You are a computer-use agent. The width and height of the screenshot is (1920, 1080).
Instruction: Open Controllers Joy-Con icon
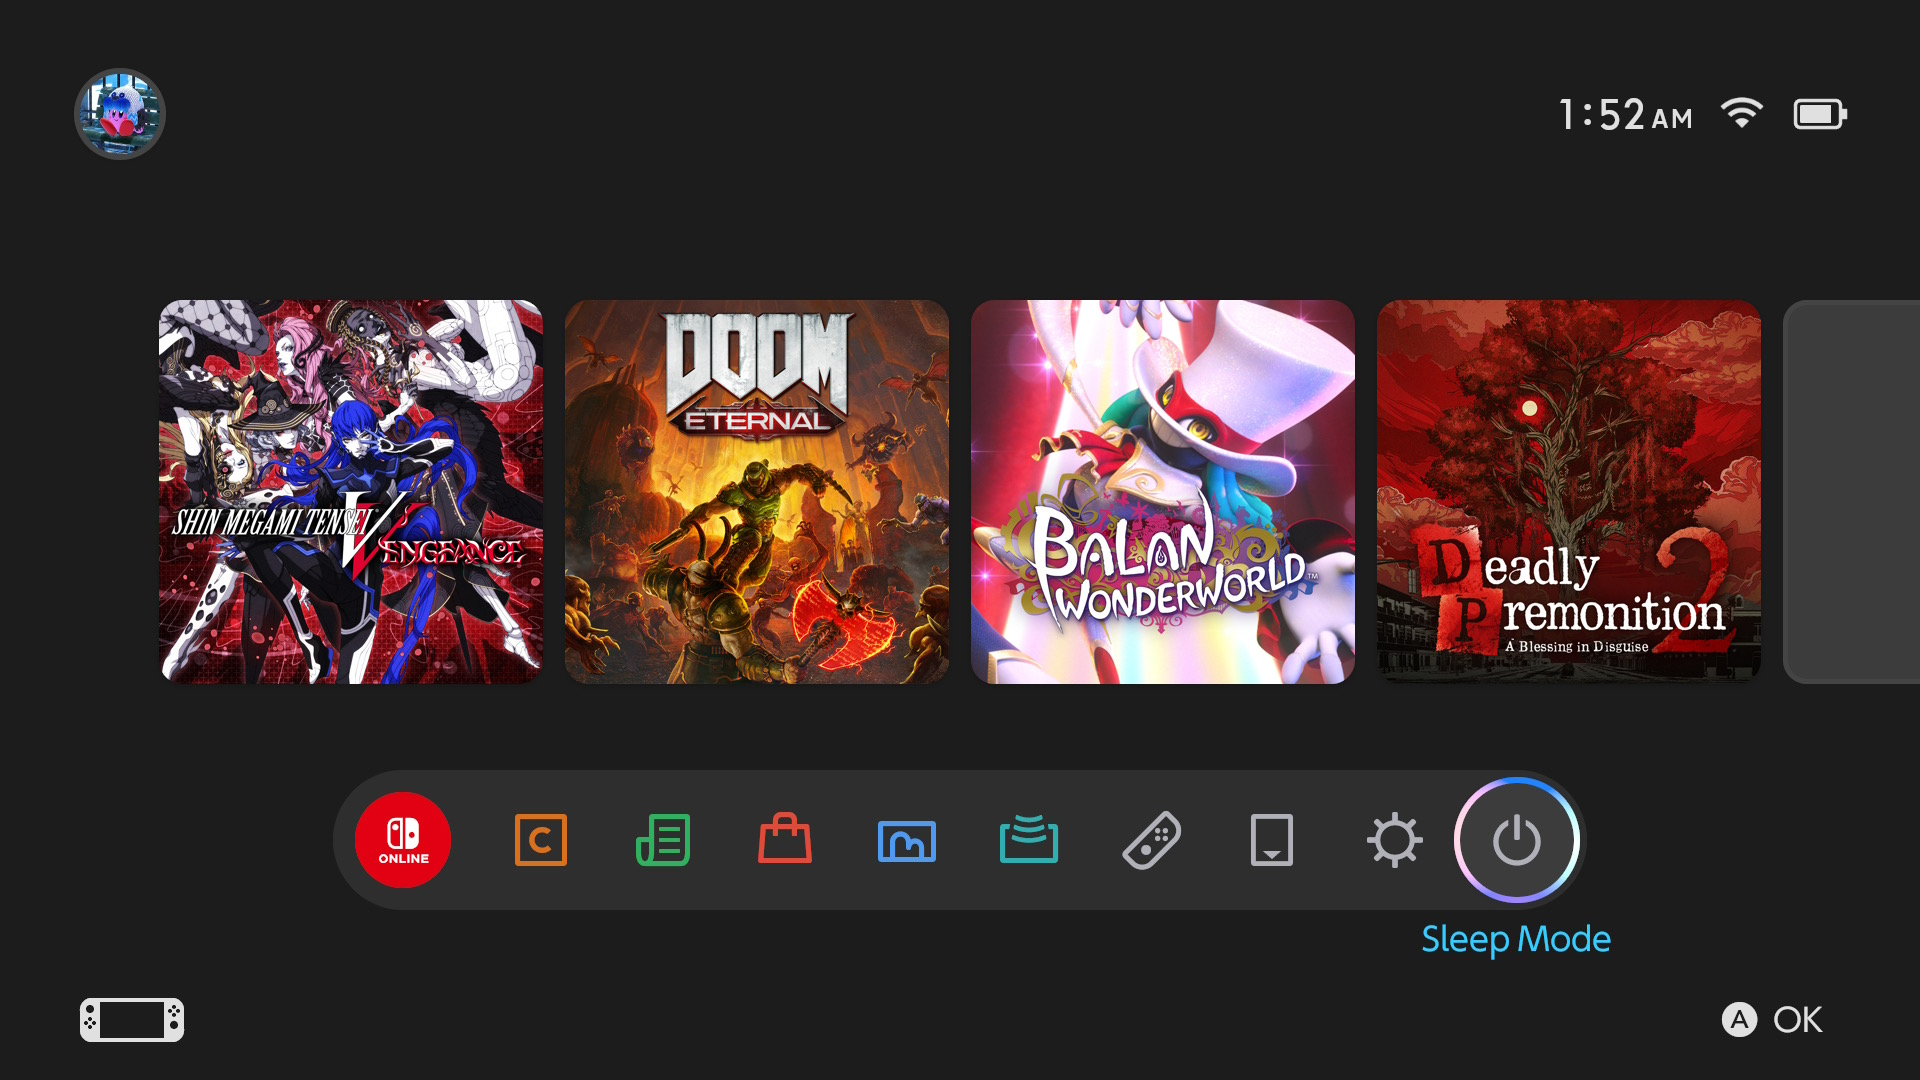coord(1151,840)
